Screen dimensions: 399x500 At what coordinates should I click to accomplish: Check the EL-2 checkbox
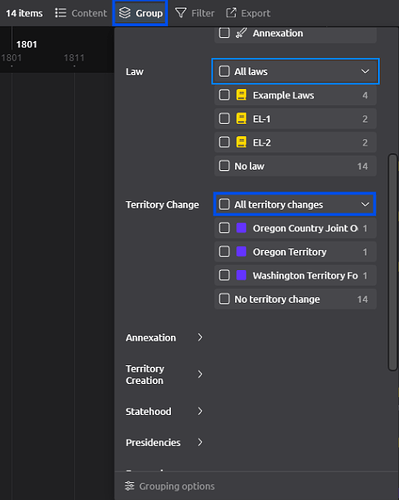coord(224,142)
